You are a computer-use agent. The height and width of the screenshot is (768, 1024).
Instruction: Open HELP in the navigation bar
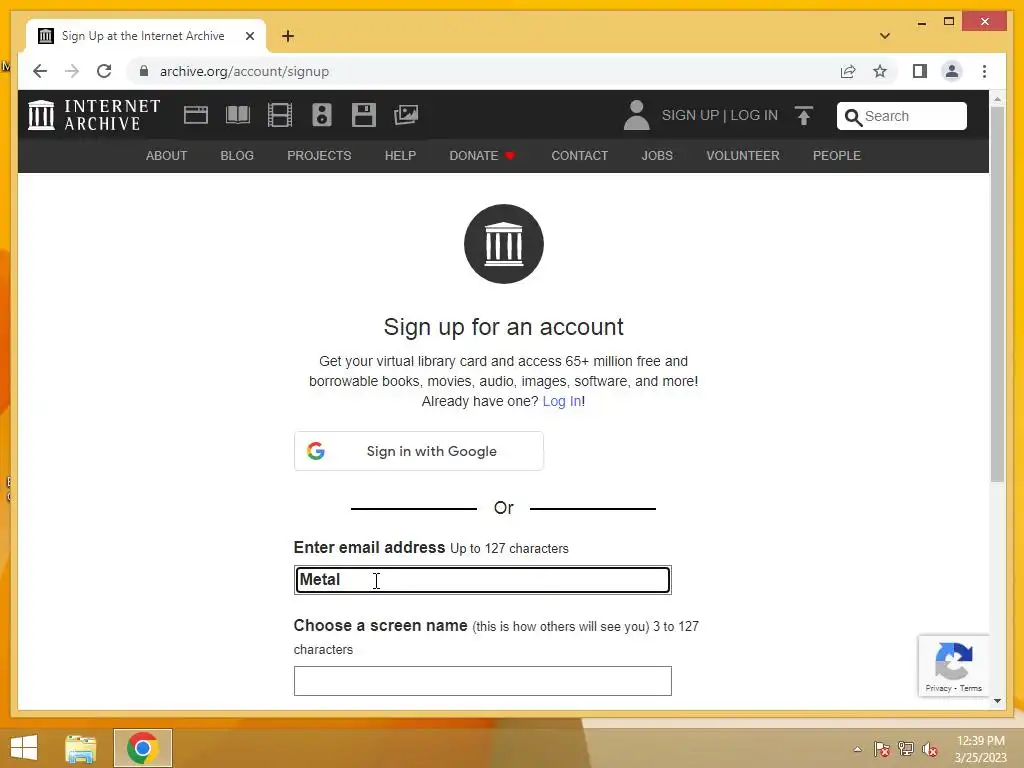[x=400, y=155]
